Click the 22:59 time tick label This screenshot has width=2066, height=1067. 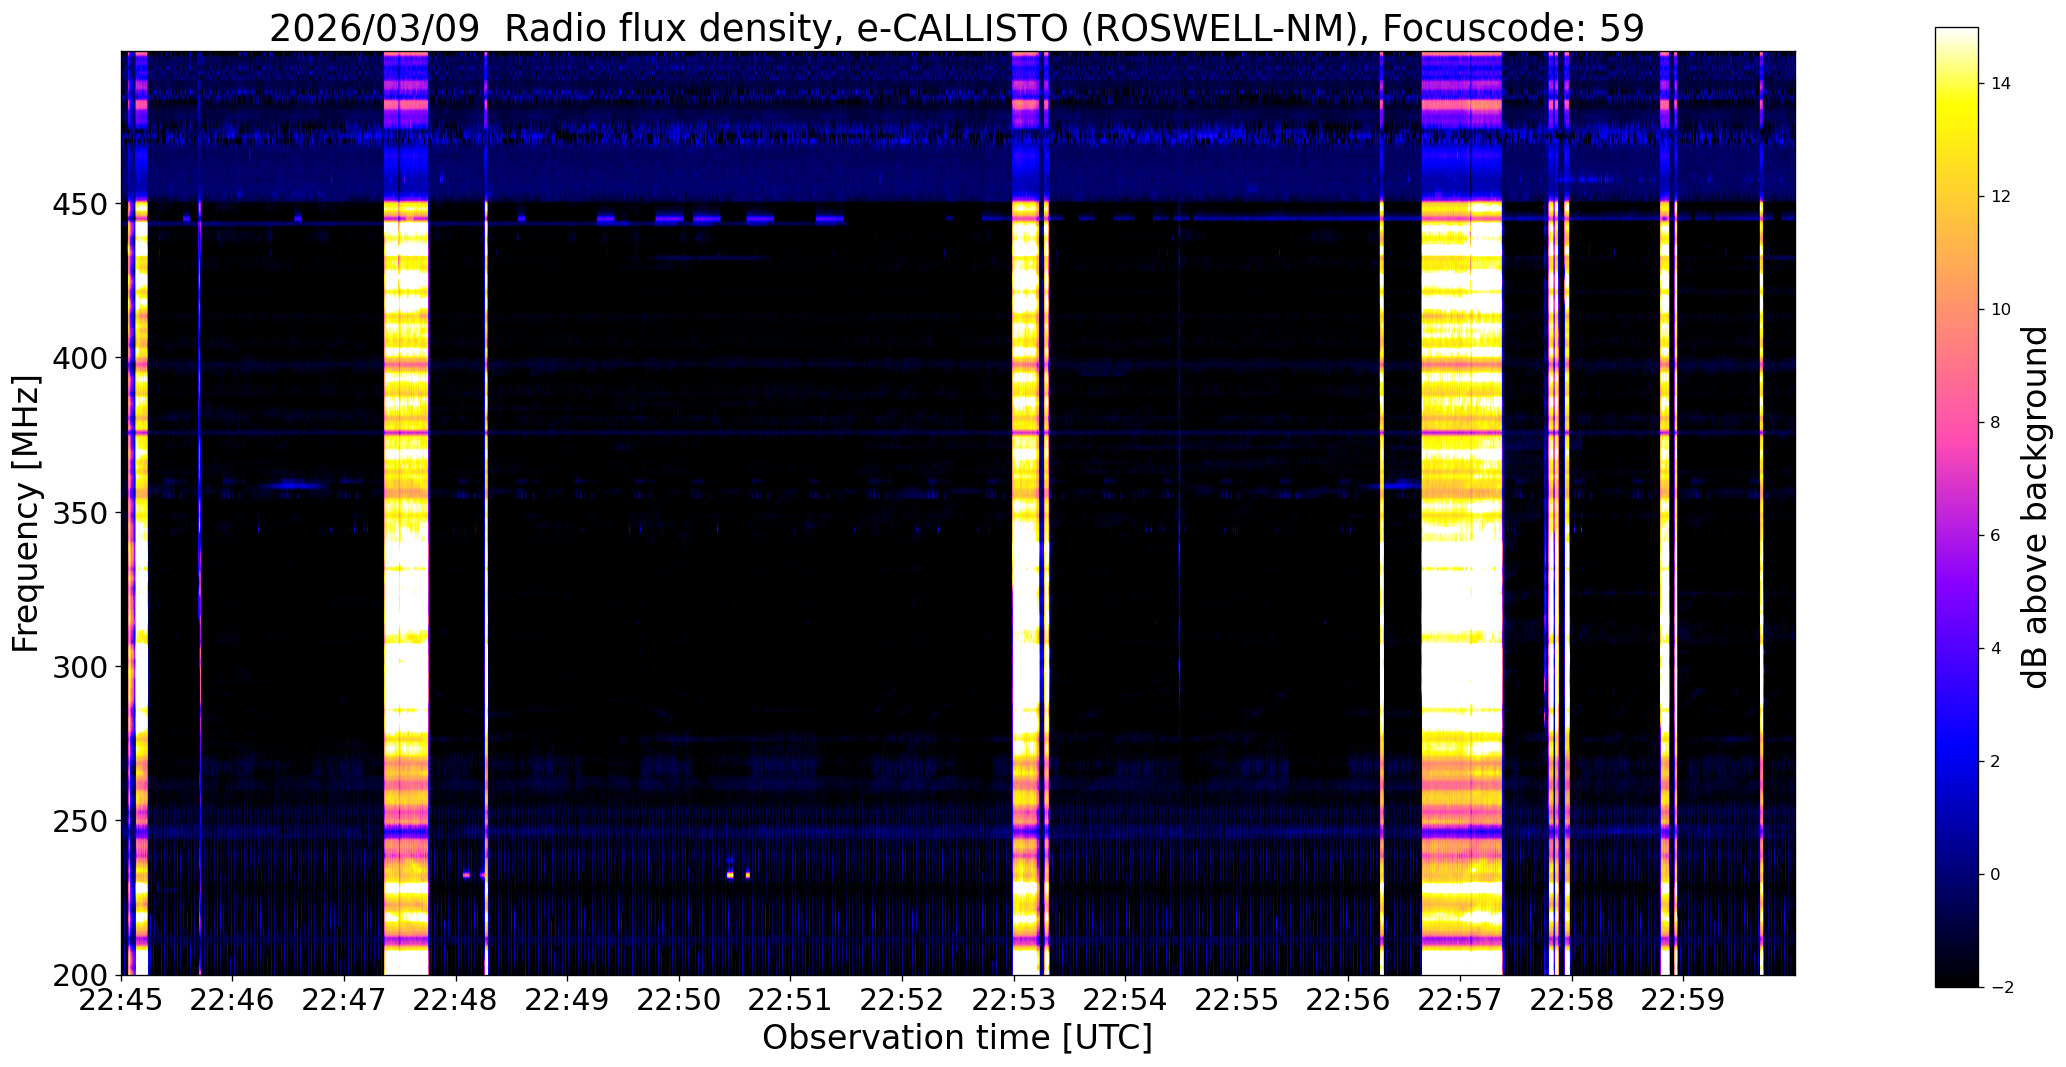[1684, 1000]
